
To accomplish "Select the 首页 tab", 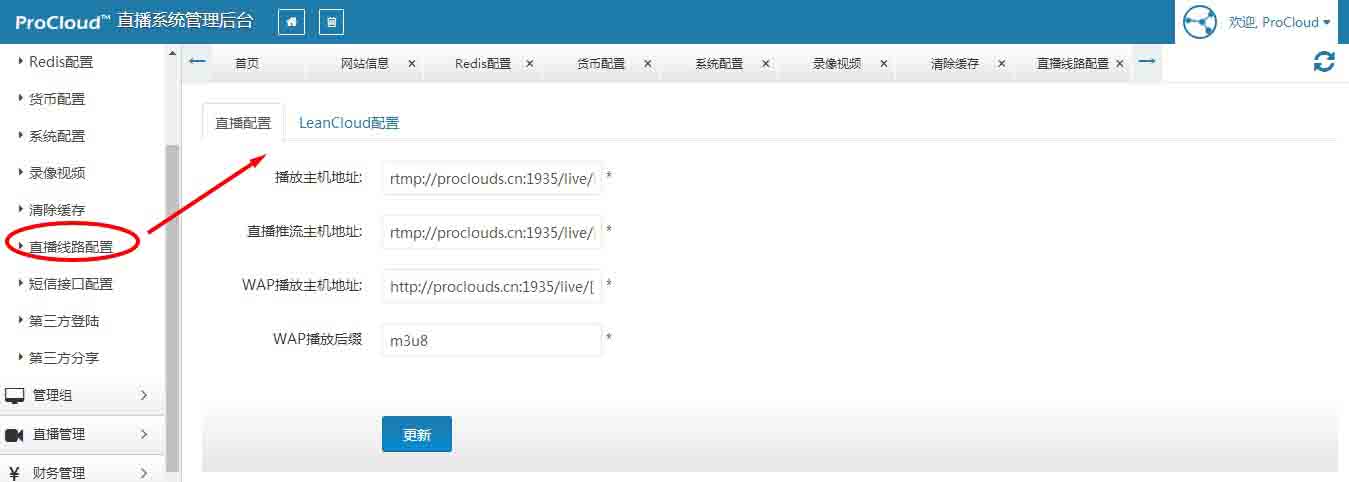I will pos(247,63).
